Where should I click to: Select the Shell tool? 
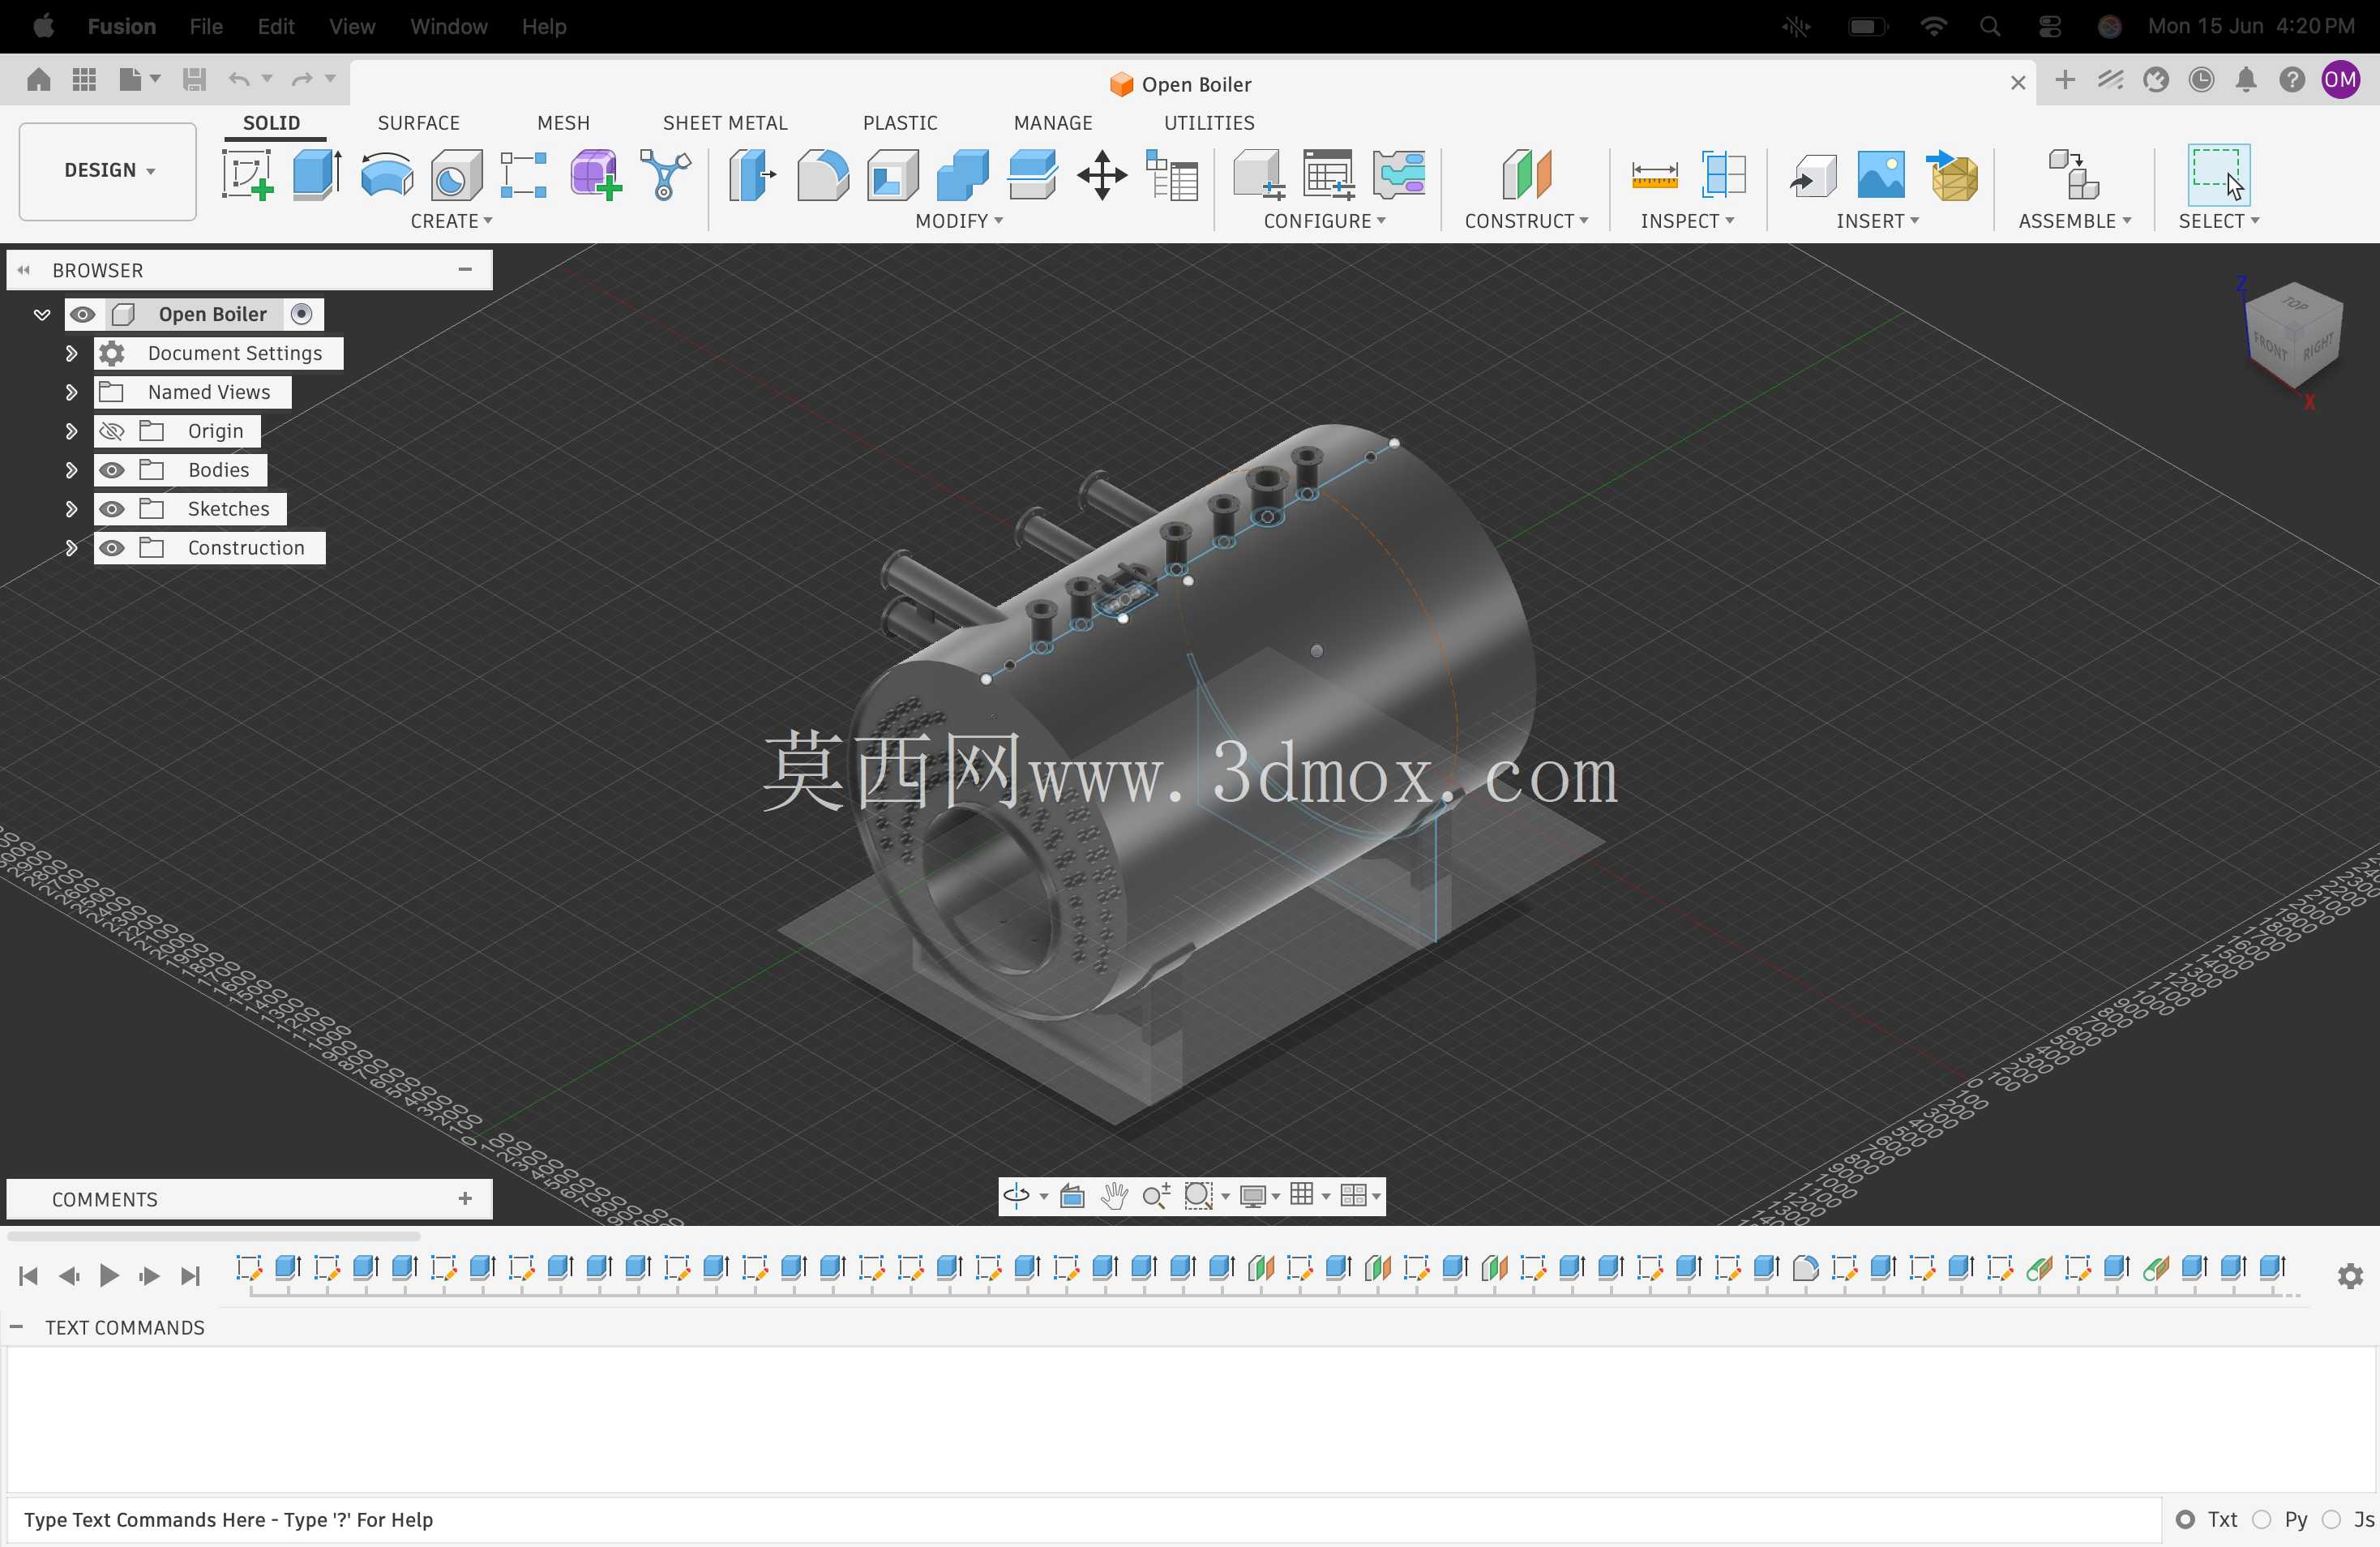click(893, 175)
